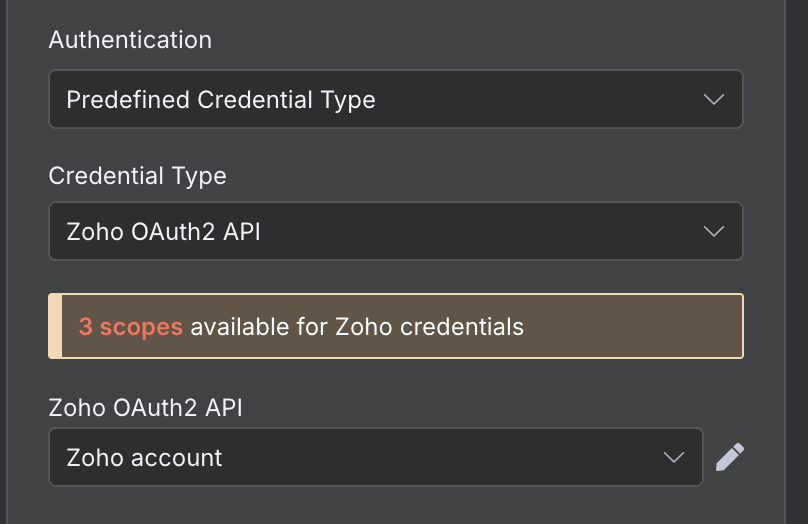Screen dimensions: 808x524
Task: Click the Zoho OAuth2 API selected value text
Action: pos(163,232)
